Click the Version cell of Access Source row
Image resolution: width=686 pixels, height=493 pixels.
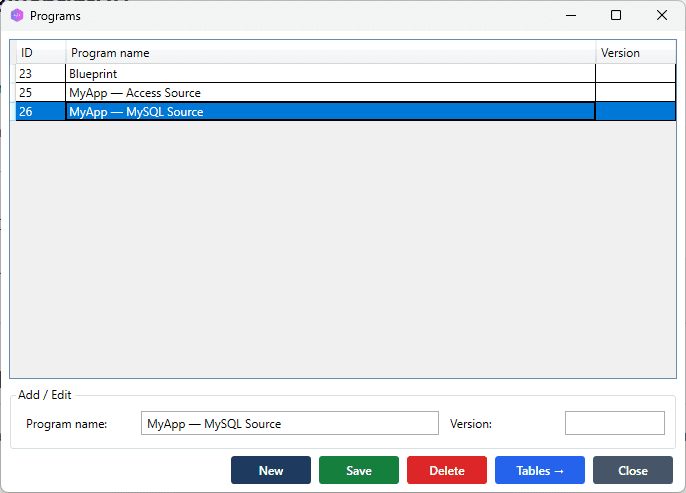point(636,93)
